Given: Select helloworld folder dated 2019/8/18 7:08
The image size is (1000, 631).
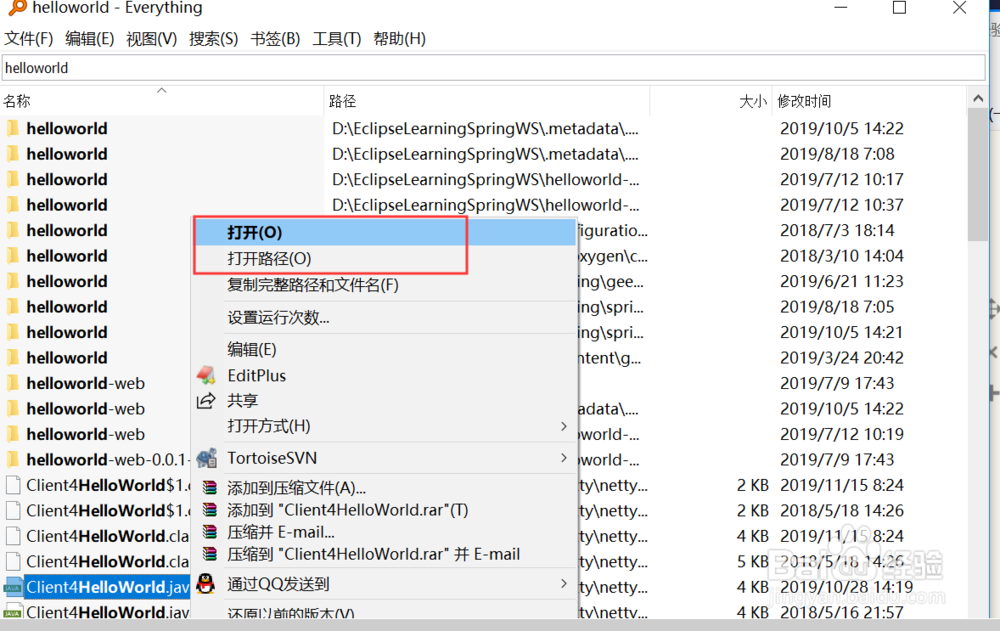Looking at the screenshot, I should coord(66,154).
